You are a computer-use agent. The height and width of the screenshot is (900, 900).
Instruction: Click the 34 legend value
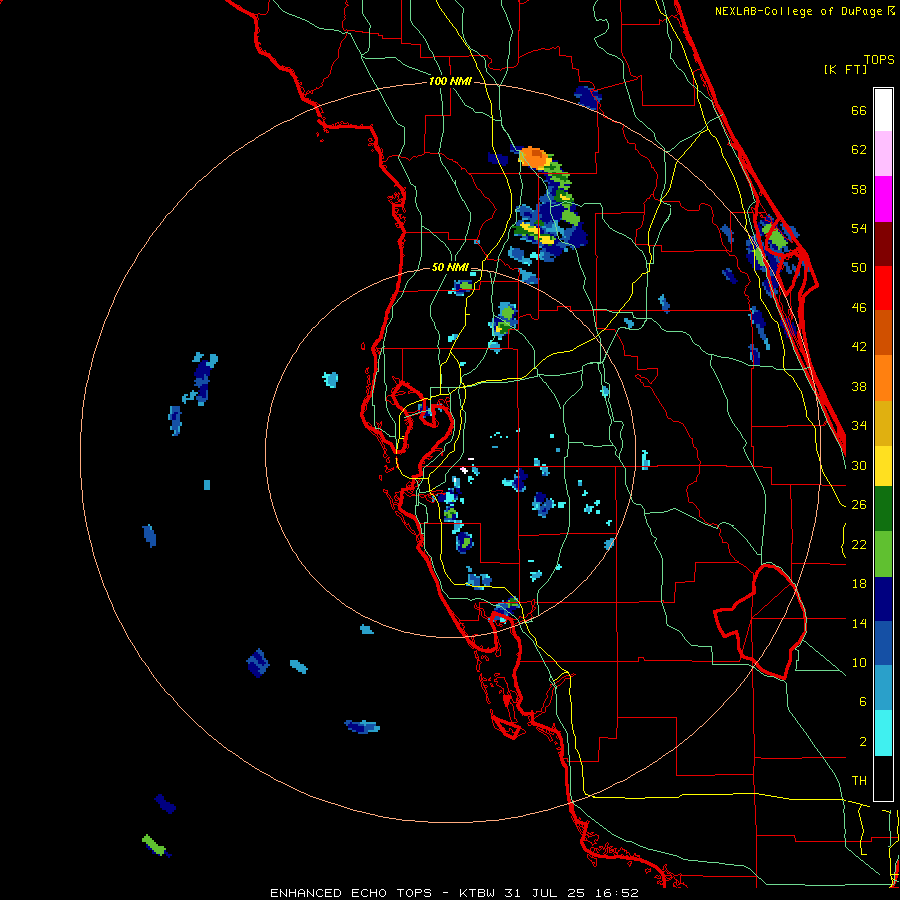tap(859, 426)
